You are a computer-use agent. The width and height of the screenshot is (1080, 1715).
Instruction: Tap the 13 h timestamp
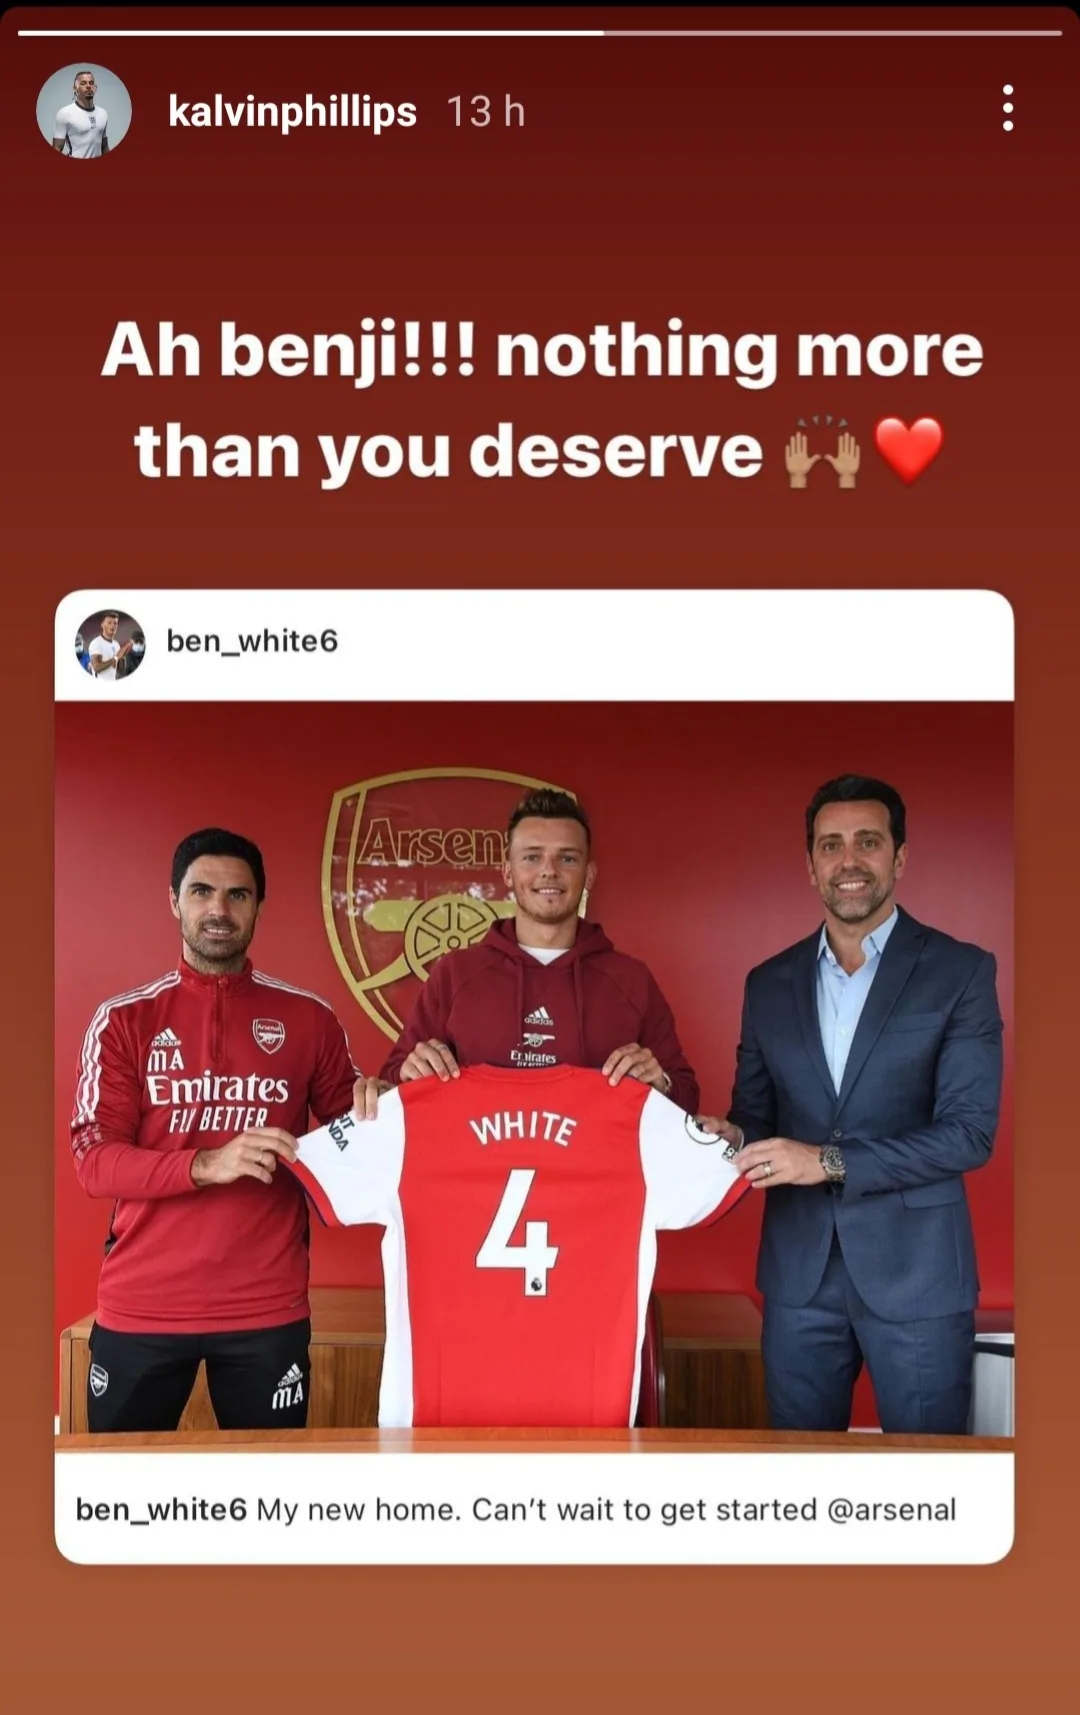pos(486,111)
